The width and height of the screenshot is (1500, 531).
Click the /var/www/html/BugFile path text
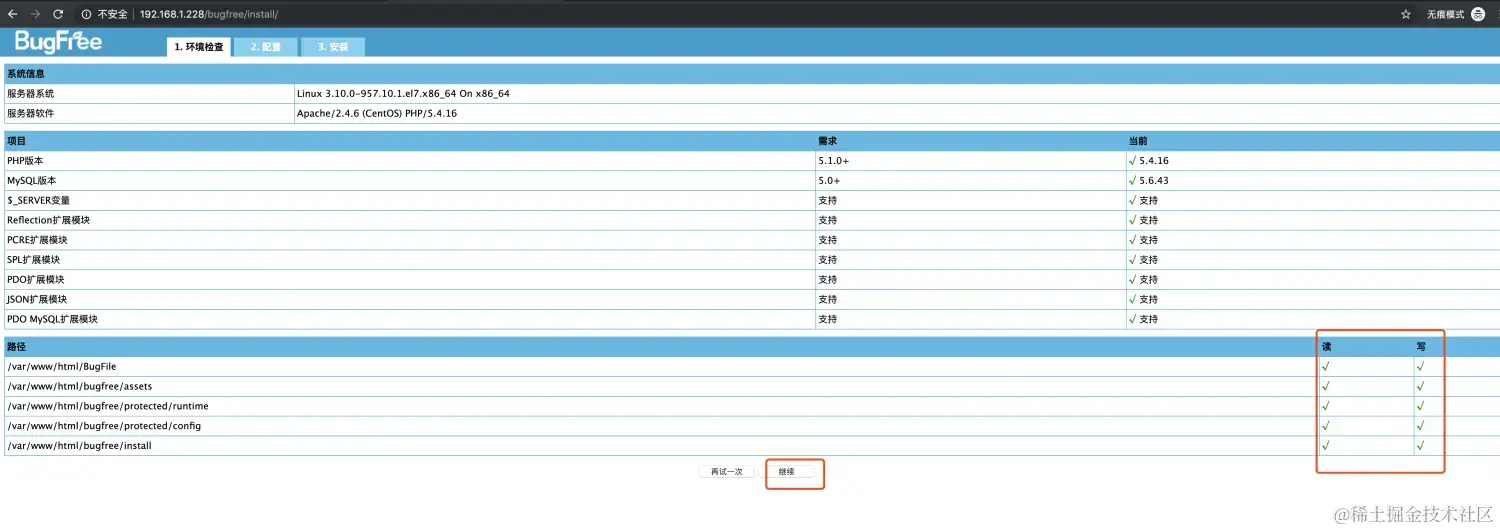coord(61,367)
